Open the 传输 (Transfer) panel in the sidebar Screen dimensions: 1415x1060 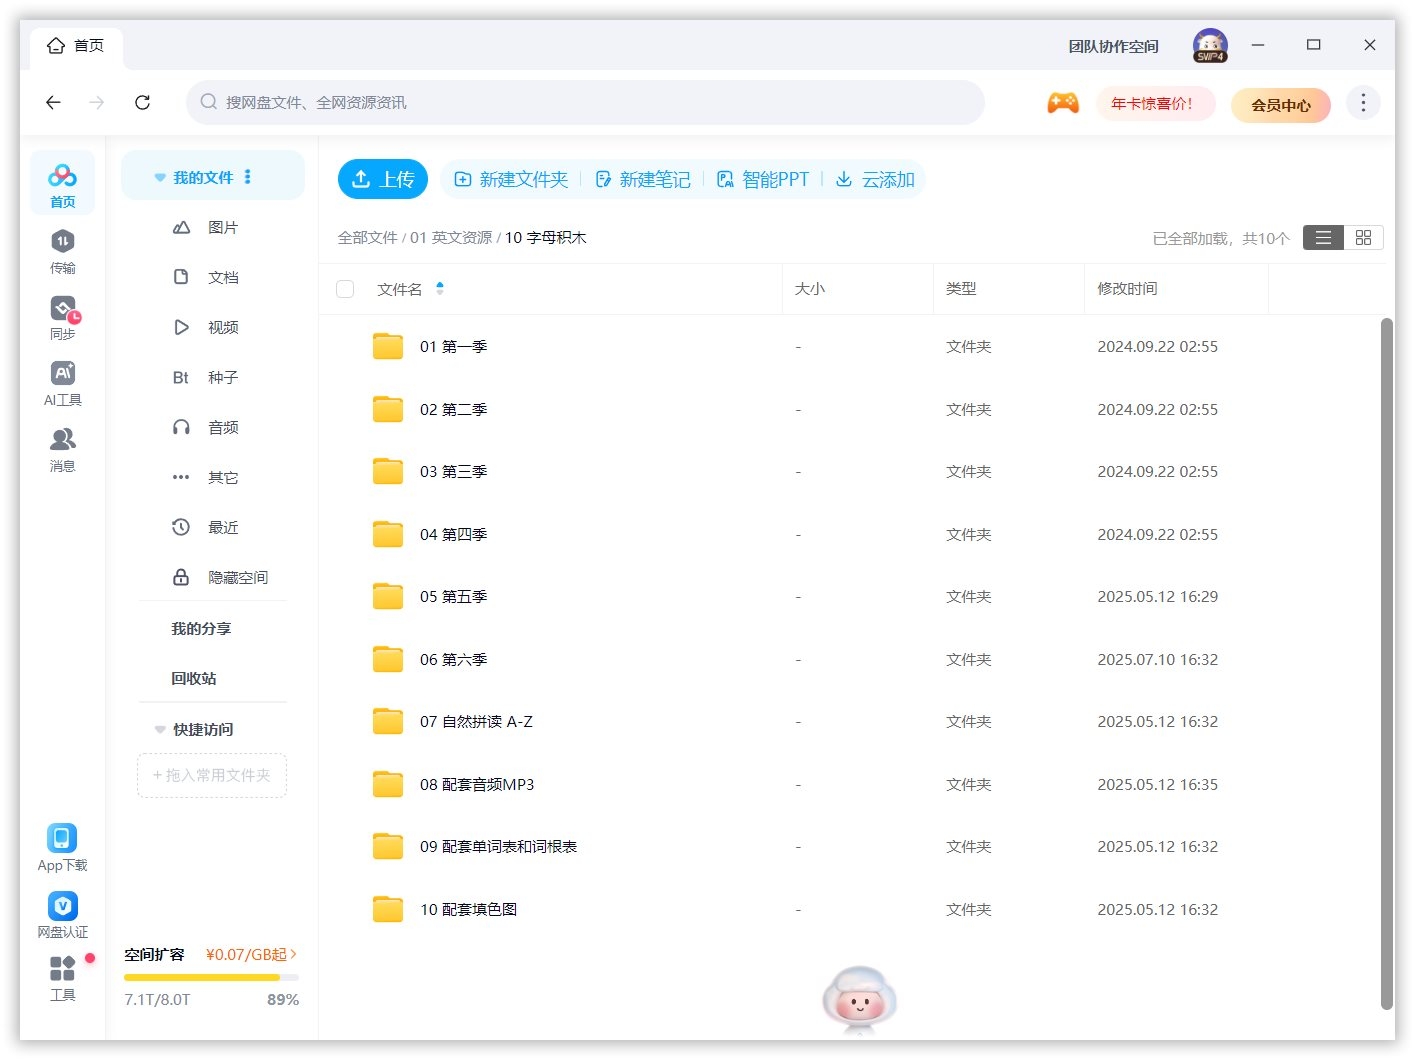pos(62,250)
